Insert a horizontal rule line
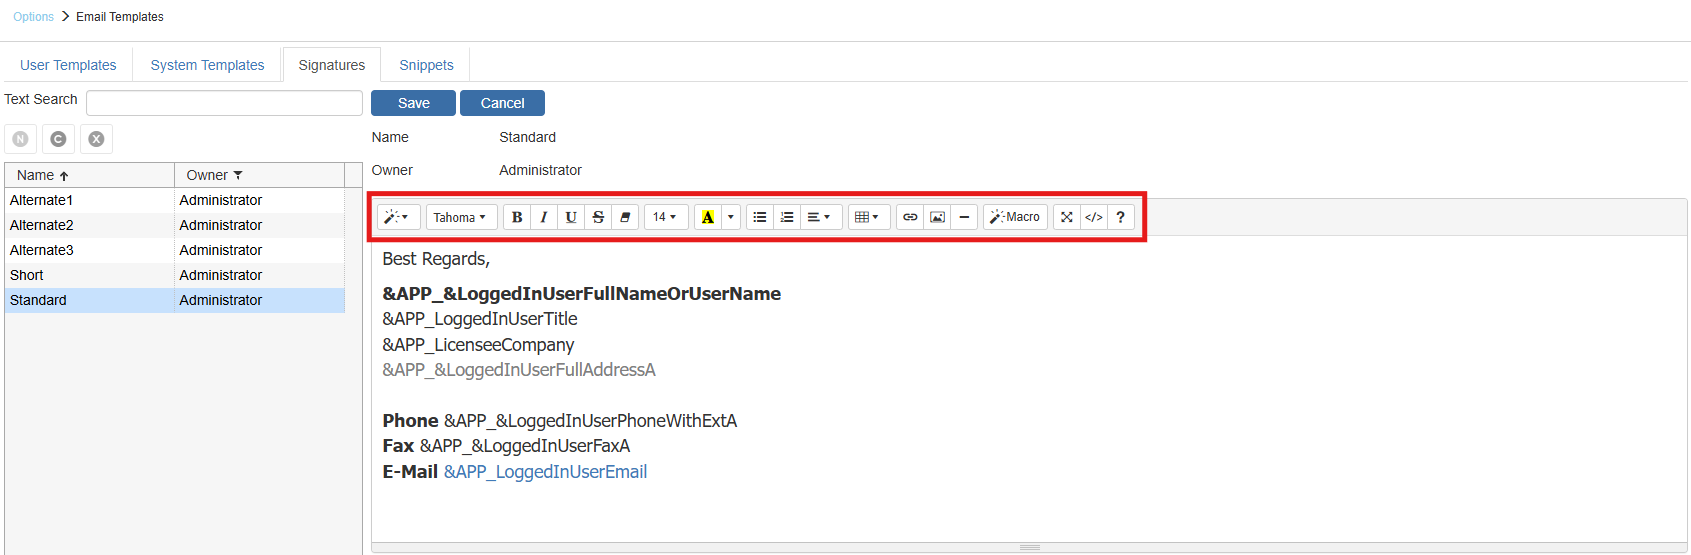This screenshot has width=1691, height=555. coord(964,217)
